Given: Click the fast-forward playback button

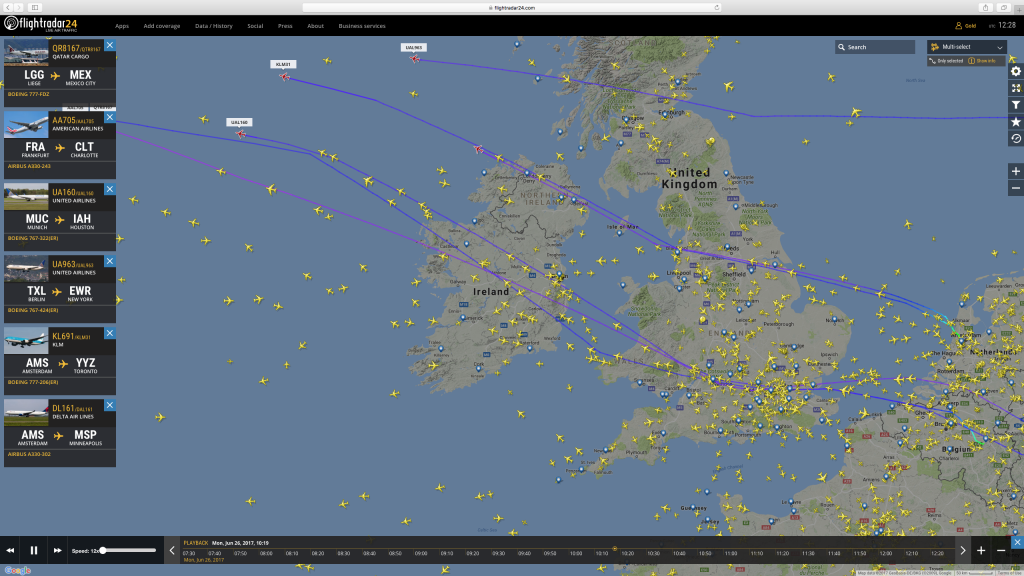Looking at the screenshot, I should coord(57,551).
